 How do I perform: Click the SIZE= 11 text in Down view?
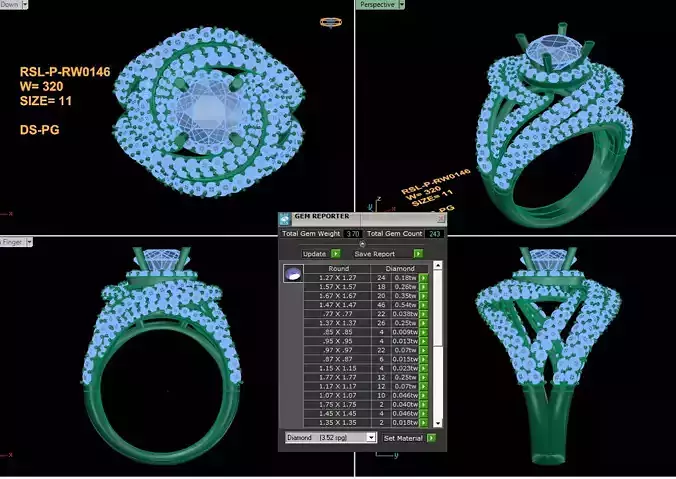[x=46, y=101]
